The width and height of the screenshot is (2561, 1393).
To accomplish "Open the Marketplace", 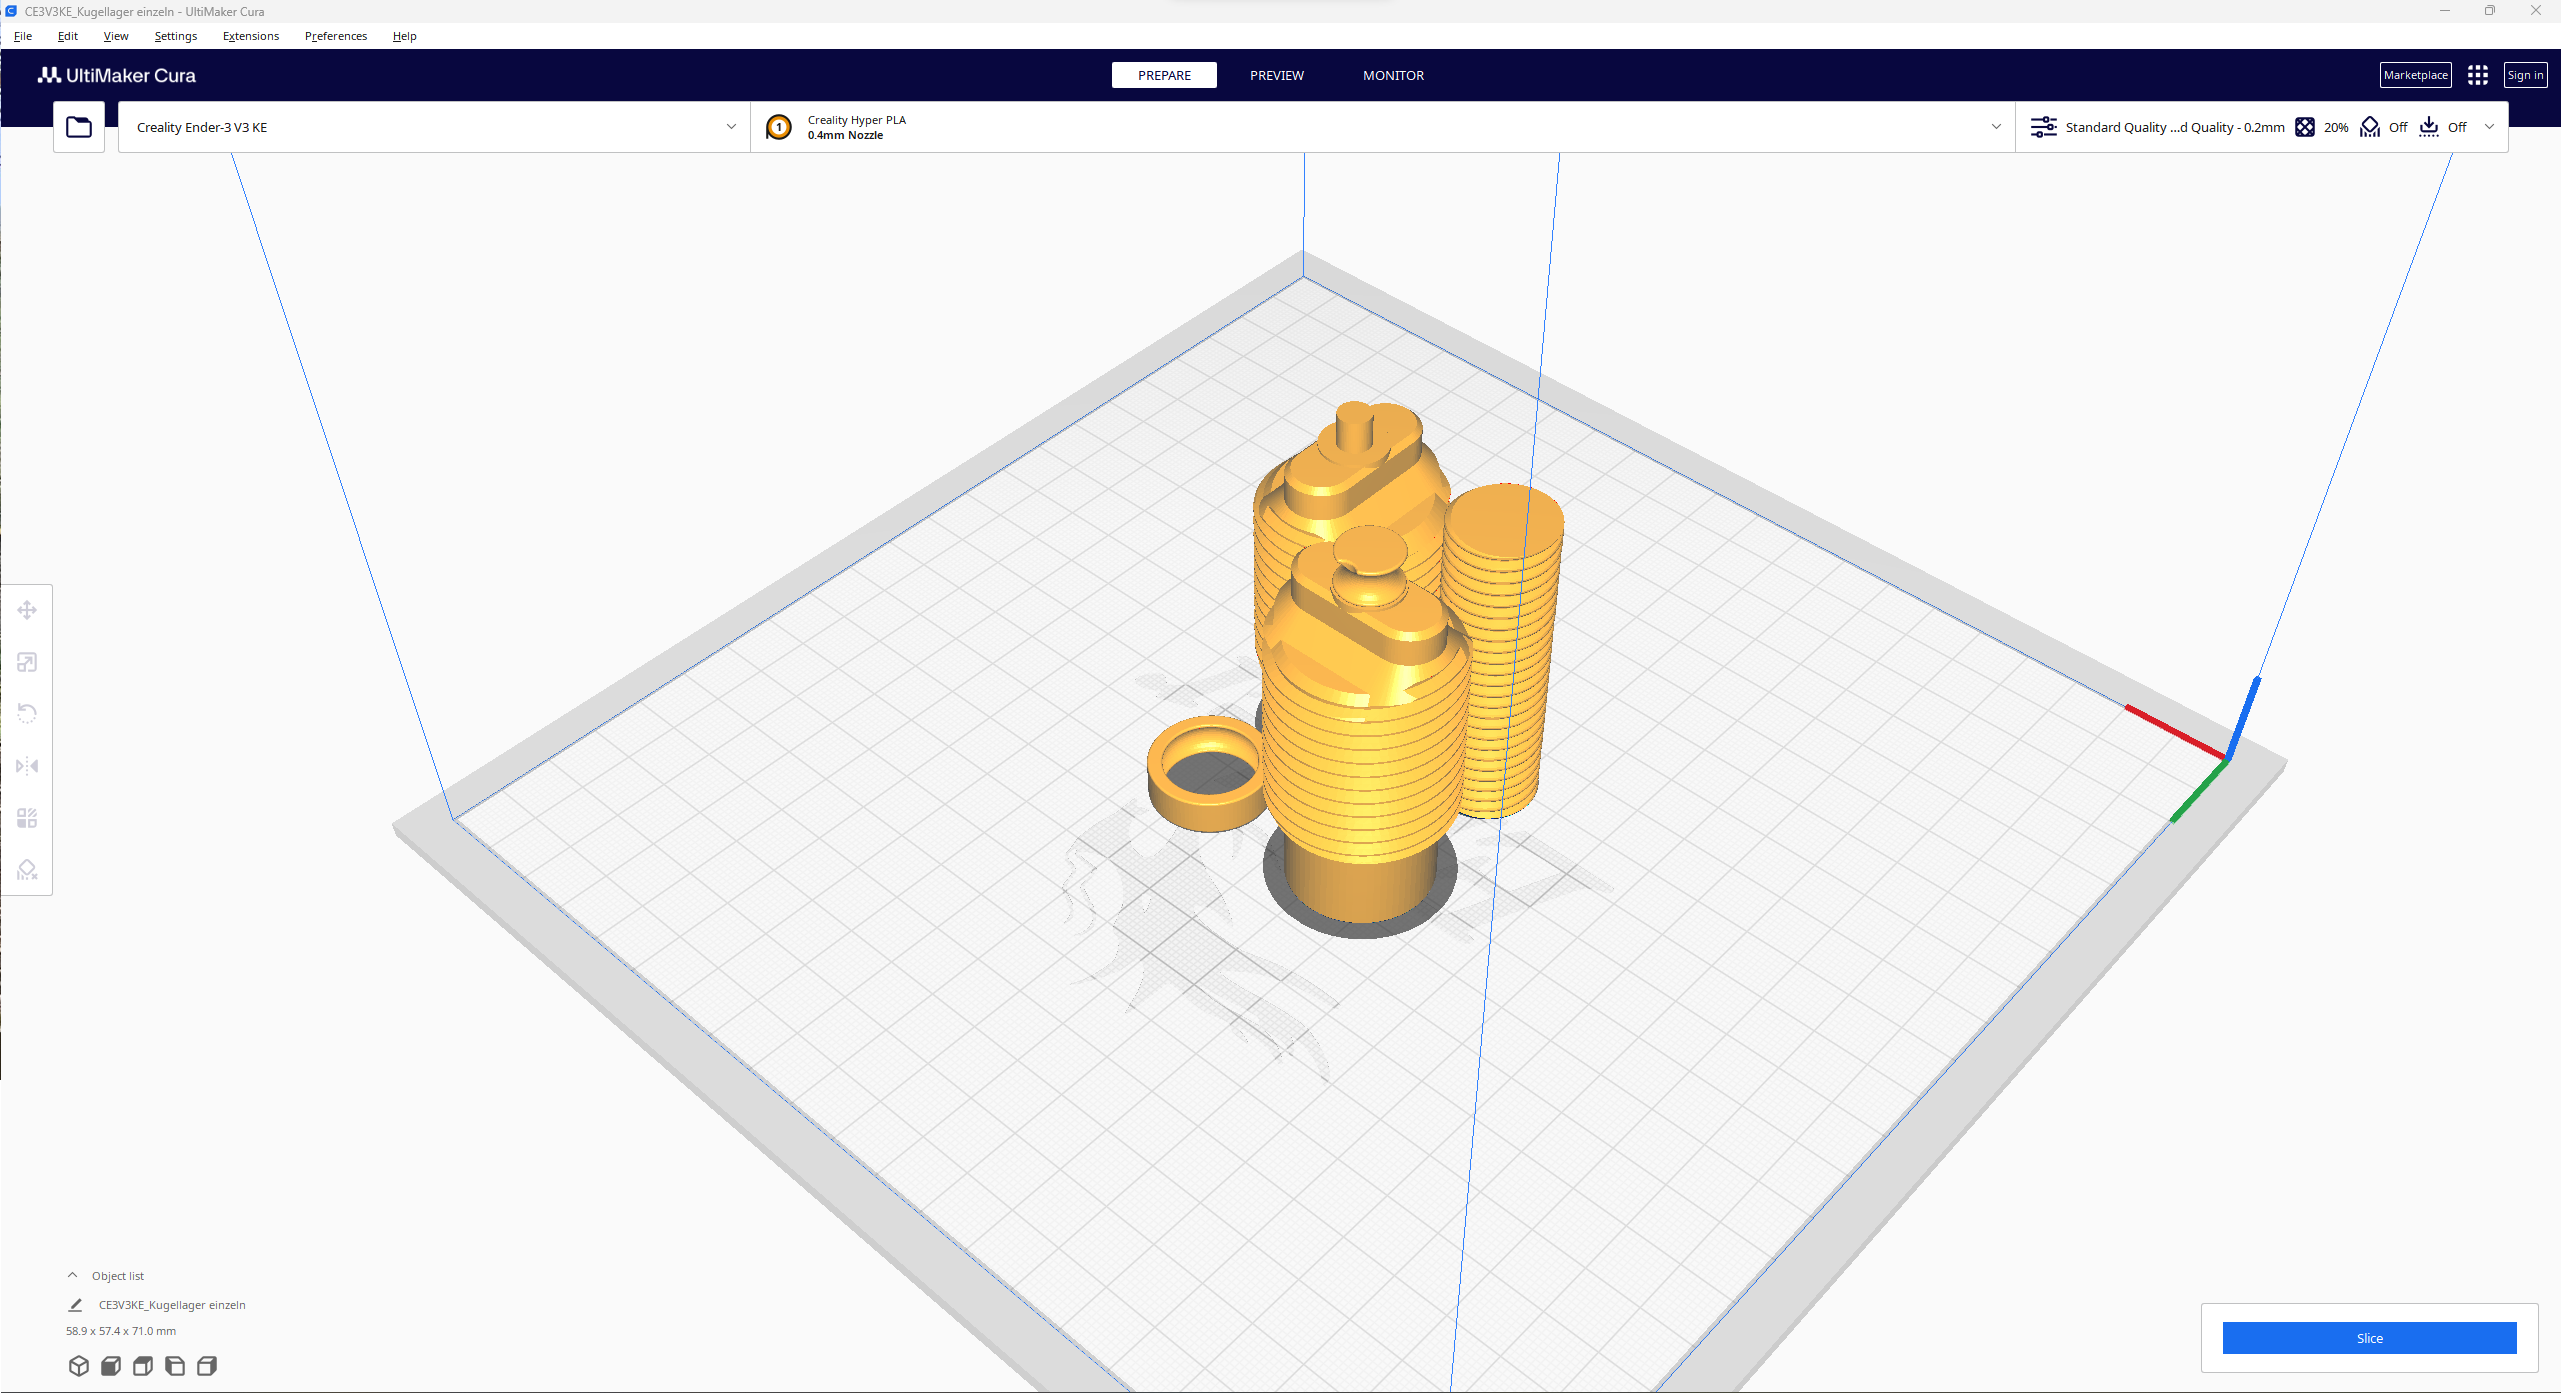I will pyautogui.click(x=2415, y=75).
